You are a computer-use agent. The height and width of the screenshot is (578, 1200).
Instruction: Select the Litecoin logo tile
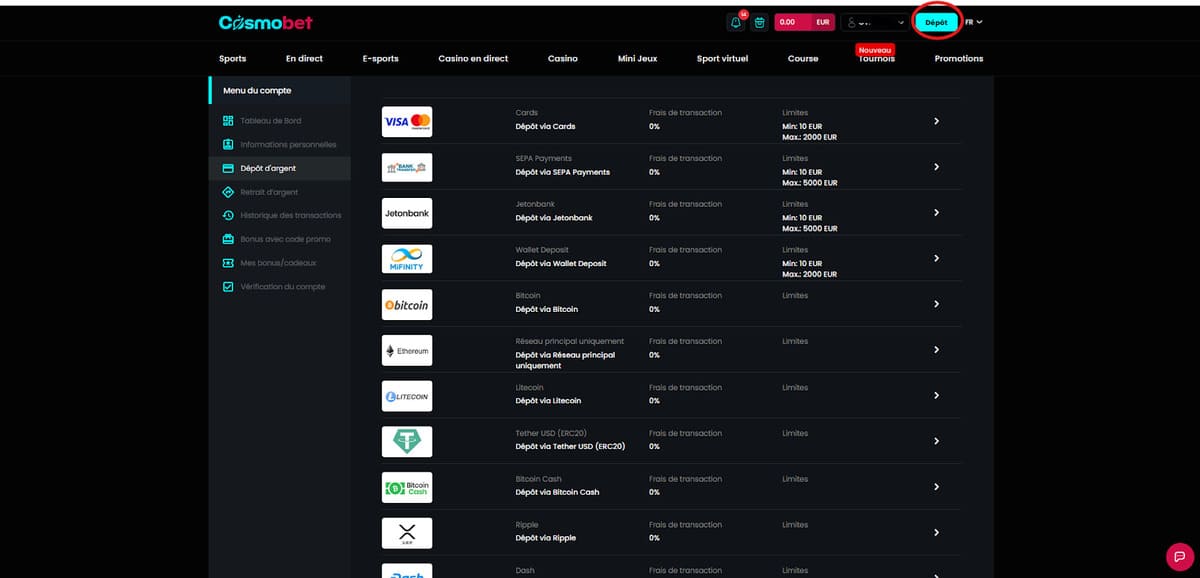click(x=407, y=396)
